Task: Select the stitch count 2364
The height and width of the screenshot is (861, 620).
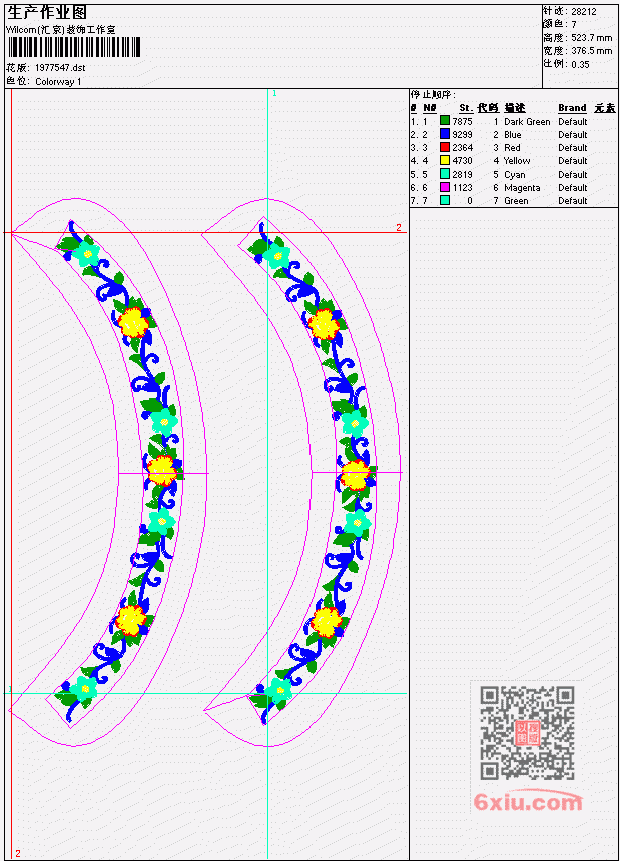Action: point(462,148)
